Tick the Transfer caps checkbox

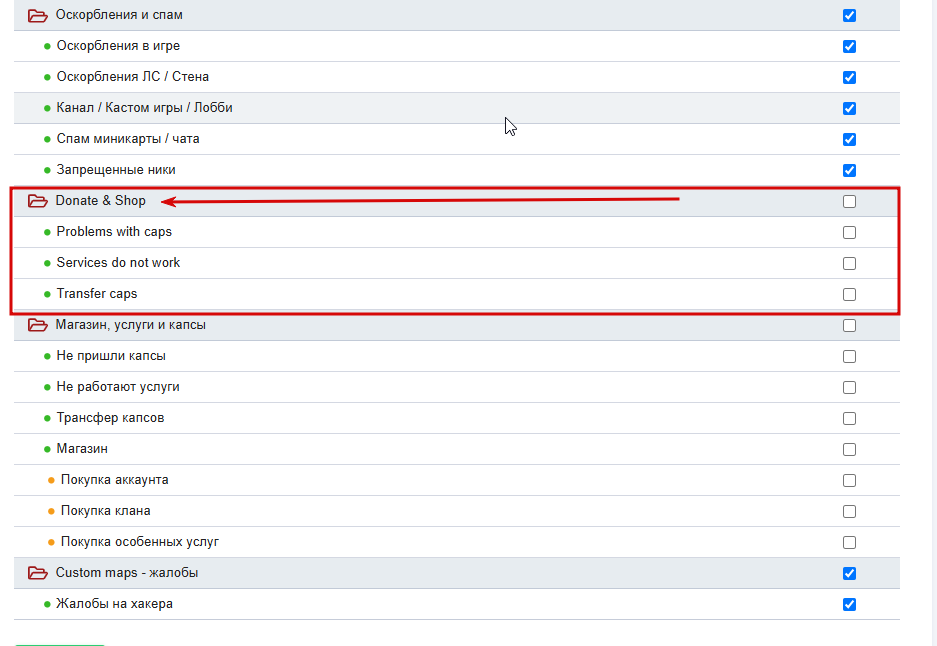(x=849, y=295)
